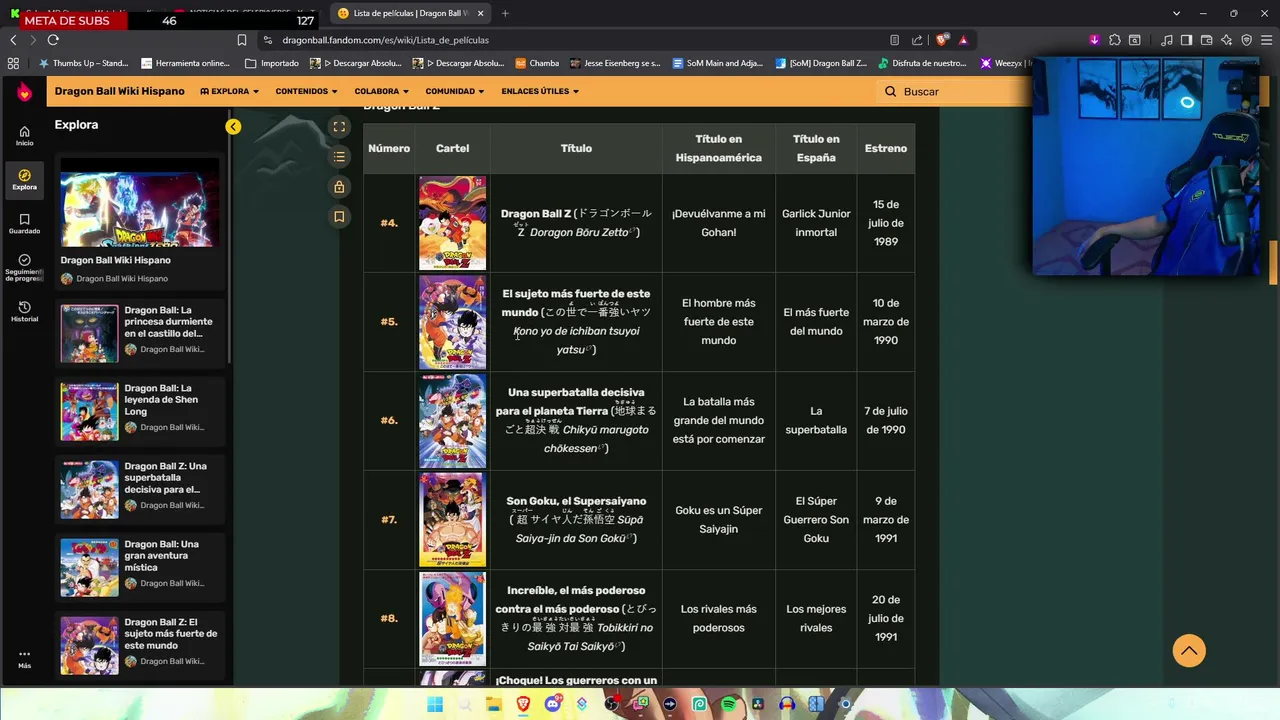Open the Guardado bookmark sidebar icon

(x=24, y=224)
